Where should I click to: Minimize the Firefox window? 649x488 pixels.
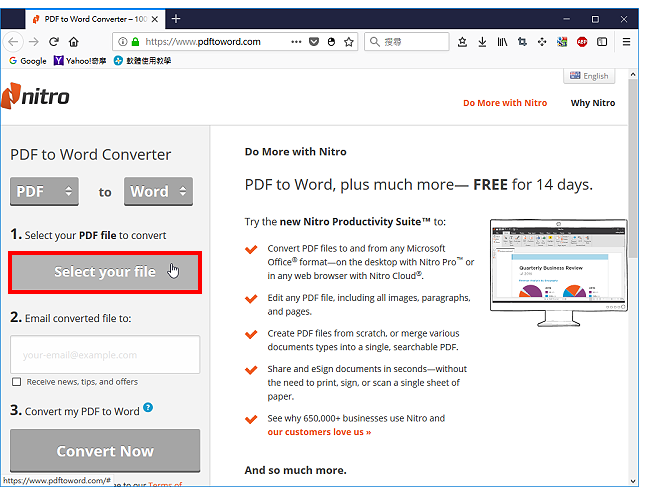(x=567, y=19)
